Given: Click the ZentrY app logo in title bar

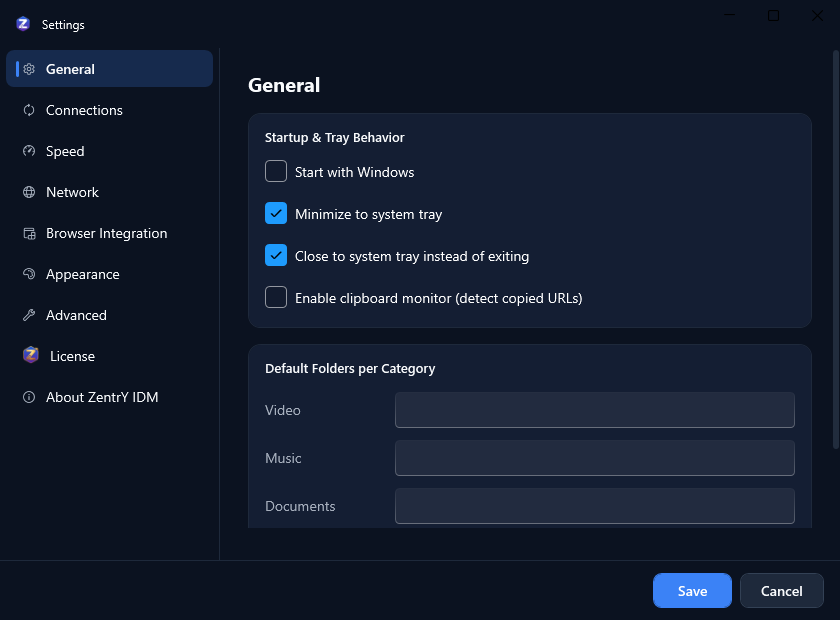Looking at the screenshot, I should (23, 24).
